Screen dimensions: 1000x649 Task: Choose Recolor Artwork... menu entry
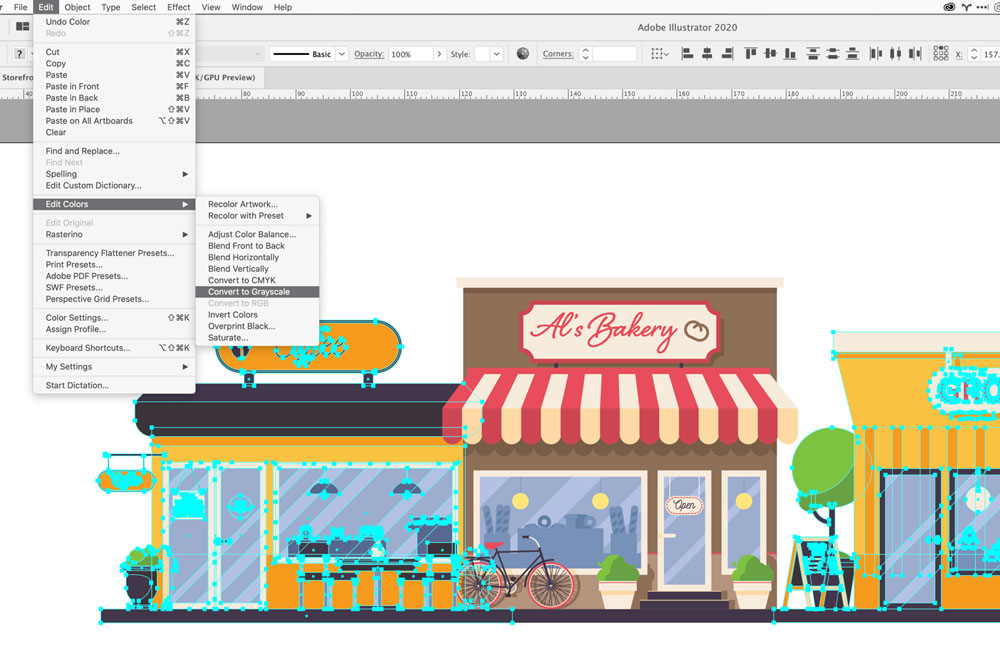point(243,204)
